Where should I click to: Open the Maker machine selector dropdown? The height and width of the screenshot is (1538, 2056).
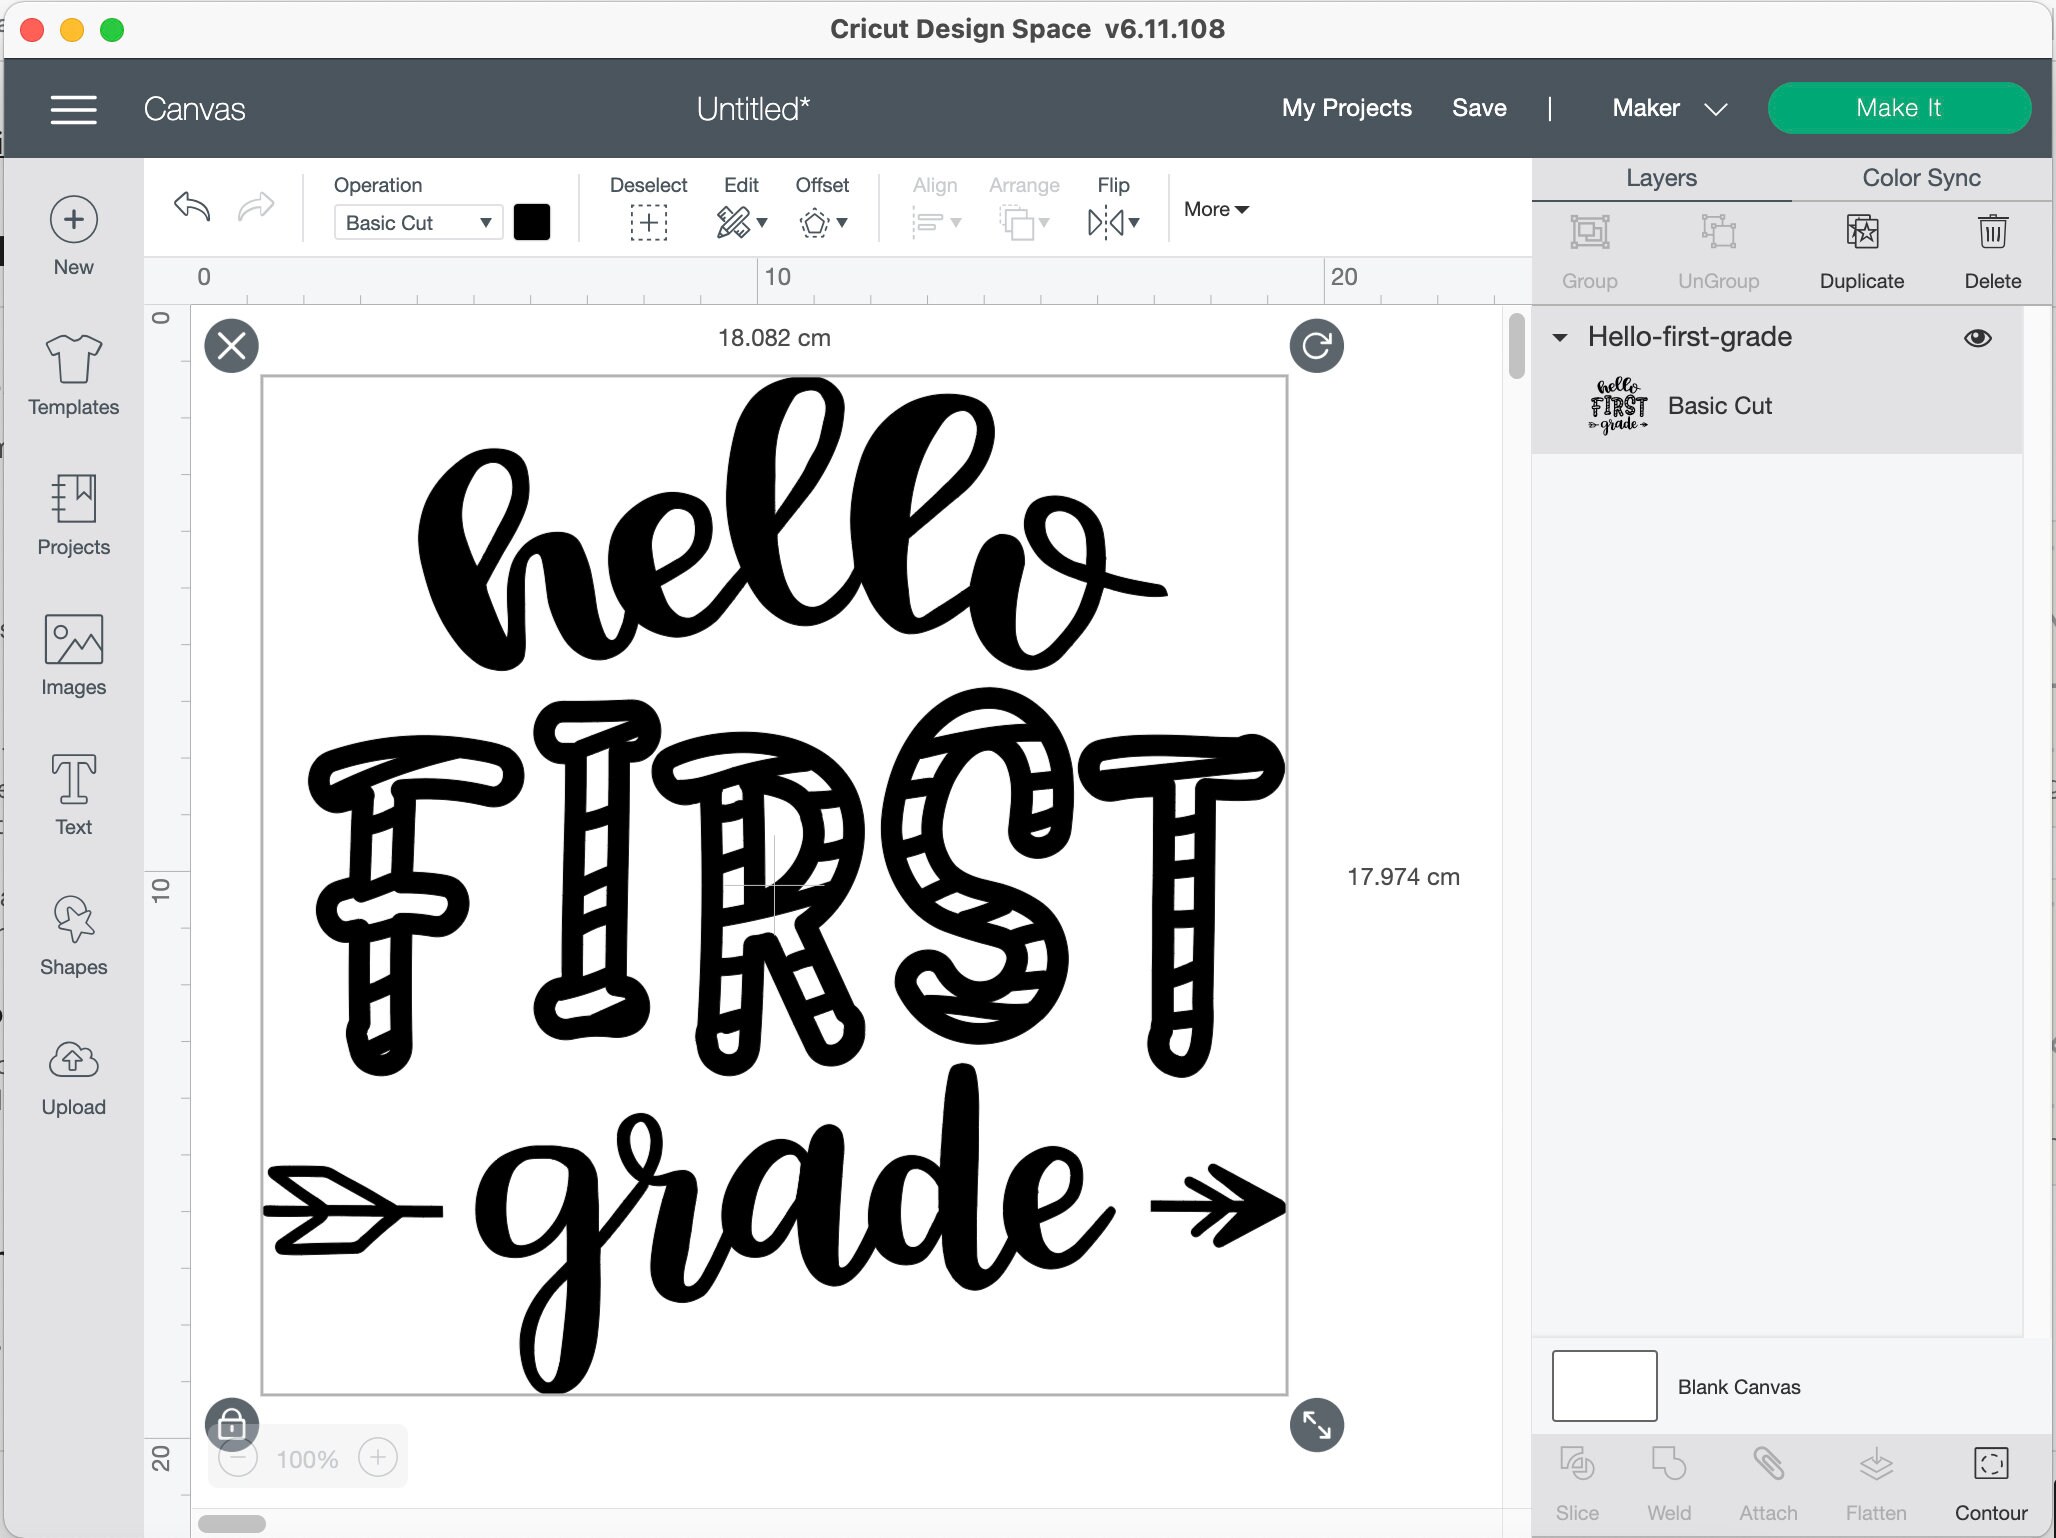(x=1668, y=108)
